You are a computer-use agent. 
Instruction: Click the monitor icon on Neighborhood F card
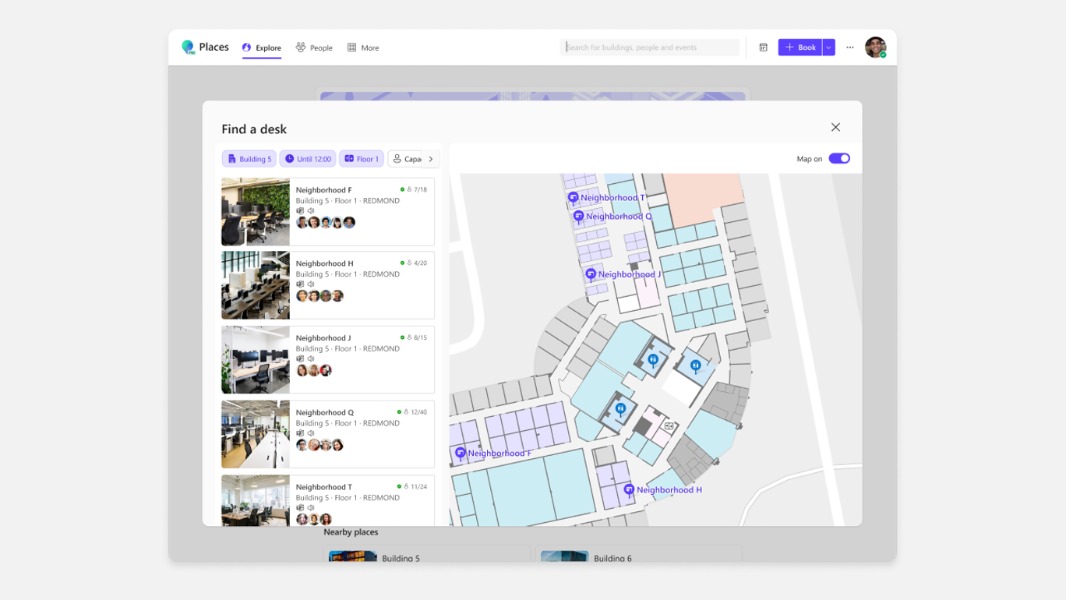[x=300, y=210]
